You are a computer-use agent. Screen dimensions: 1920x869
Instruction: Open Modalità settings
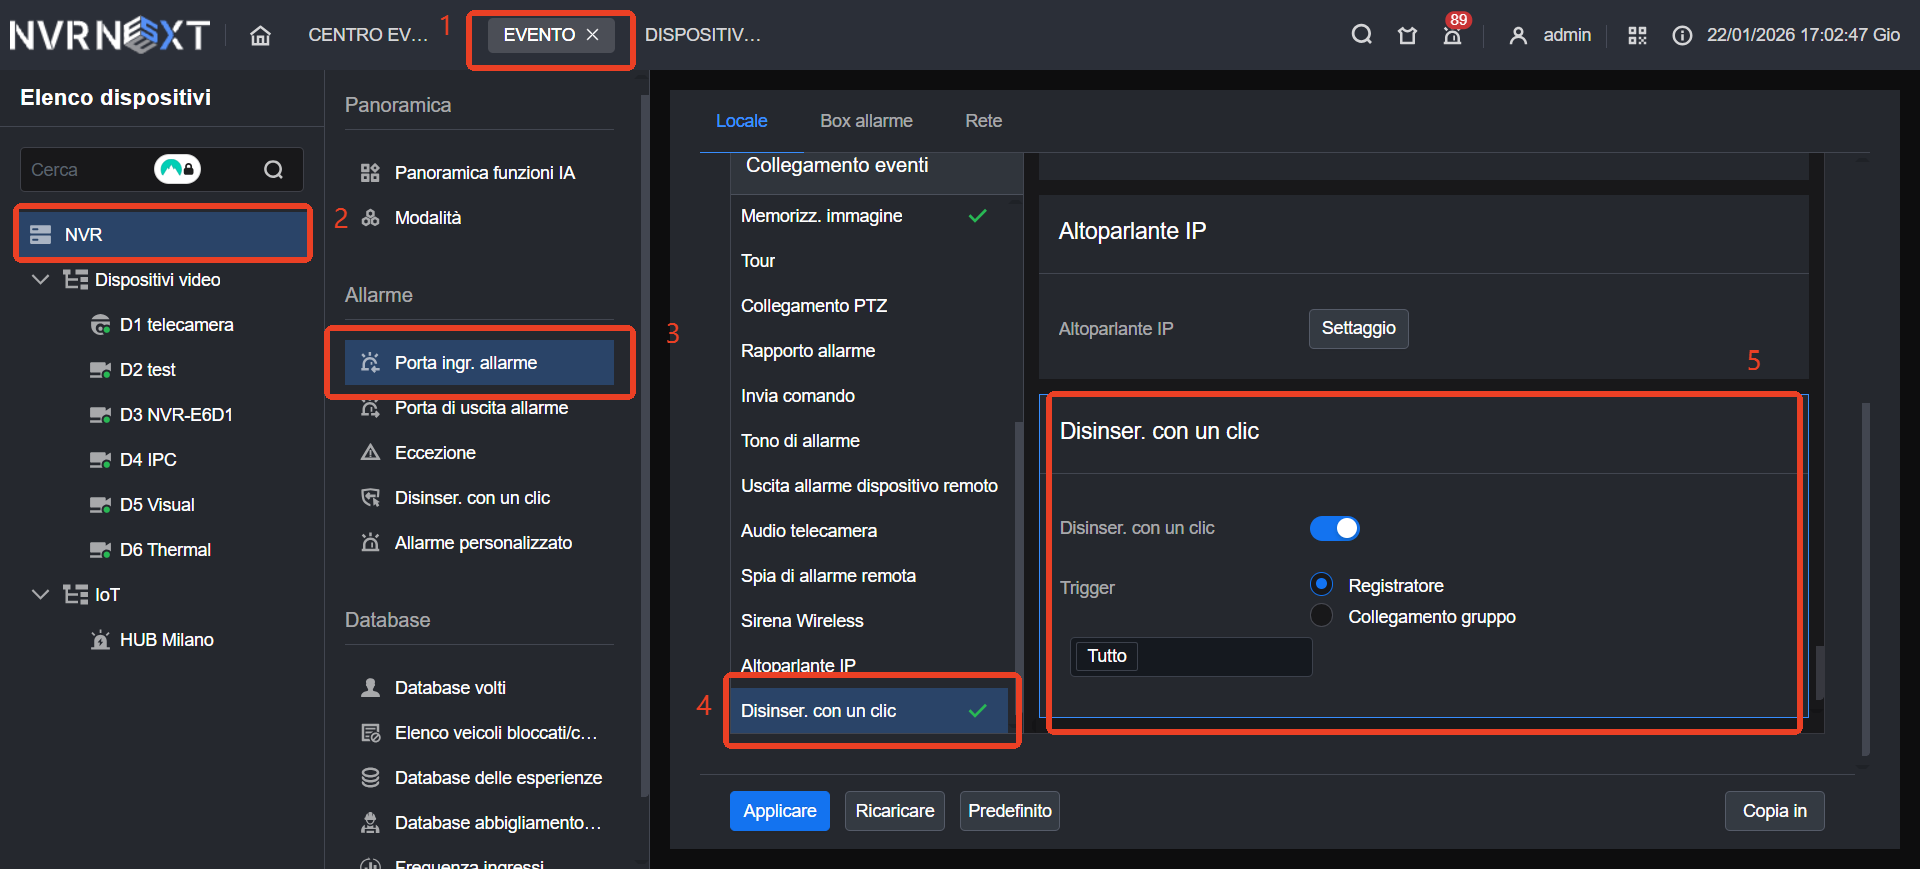479,218
